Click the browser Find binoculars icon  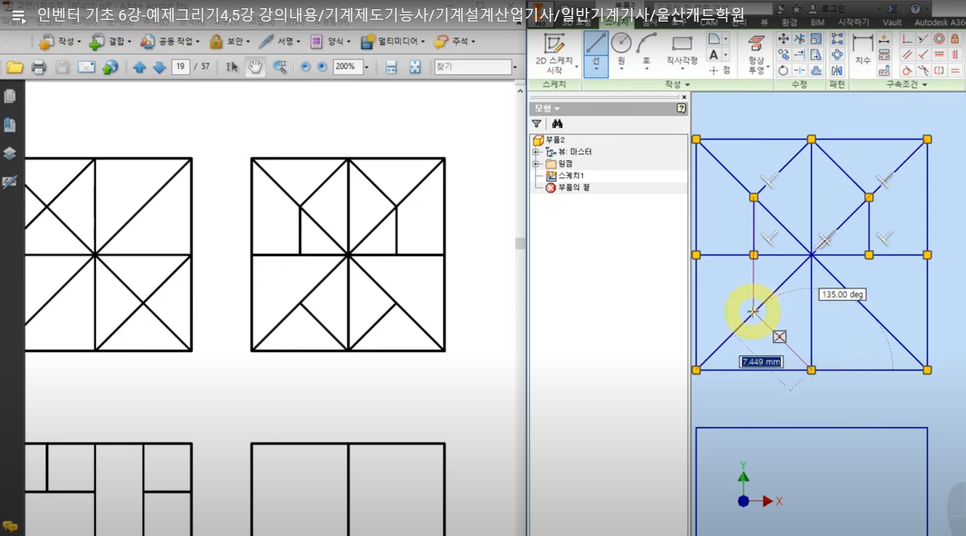click(x=557, y=124)
